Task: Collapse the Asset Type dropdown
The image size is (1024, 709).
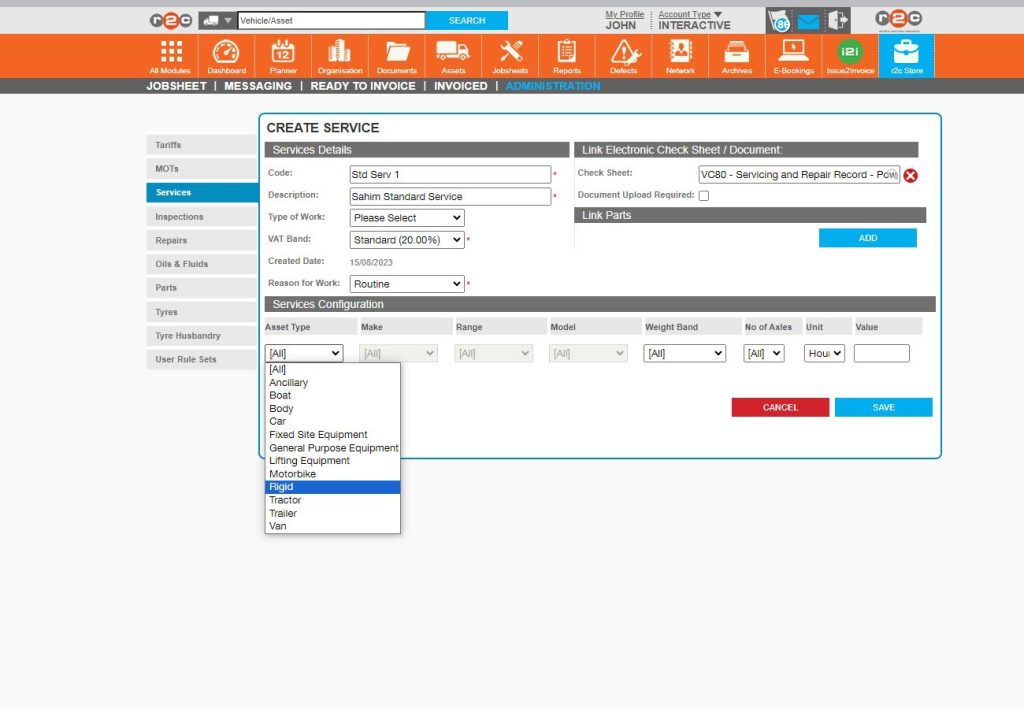Action: coord(304,353)
